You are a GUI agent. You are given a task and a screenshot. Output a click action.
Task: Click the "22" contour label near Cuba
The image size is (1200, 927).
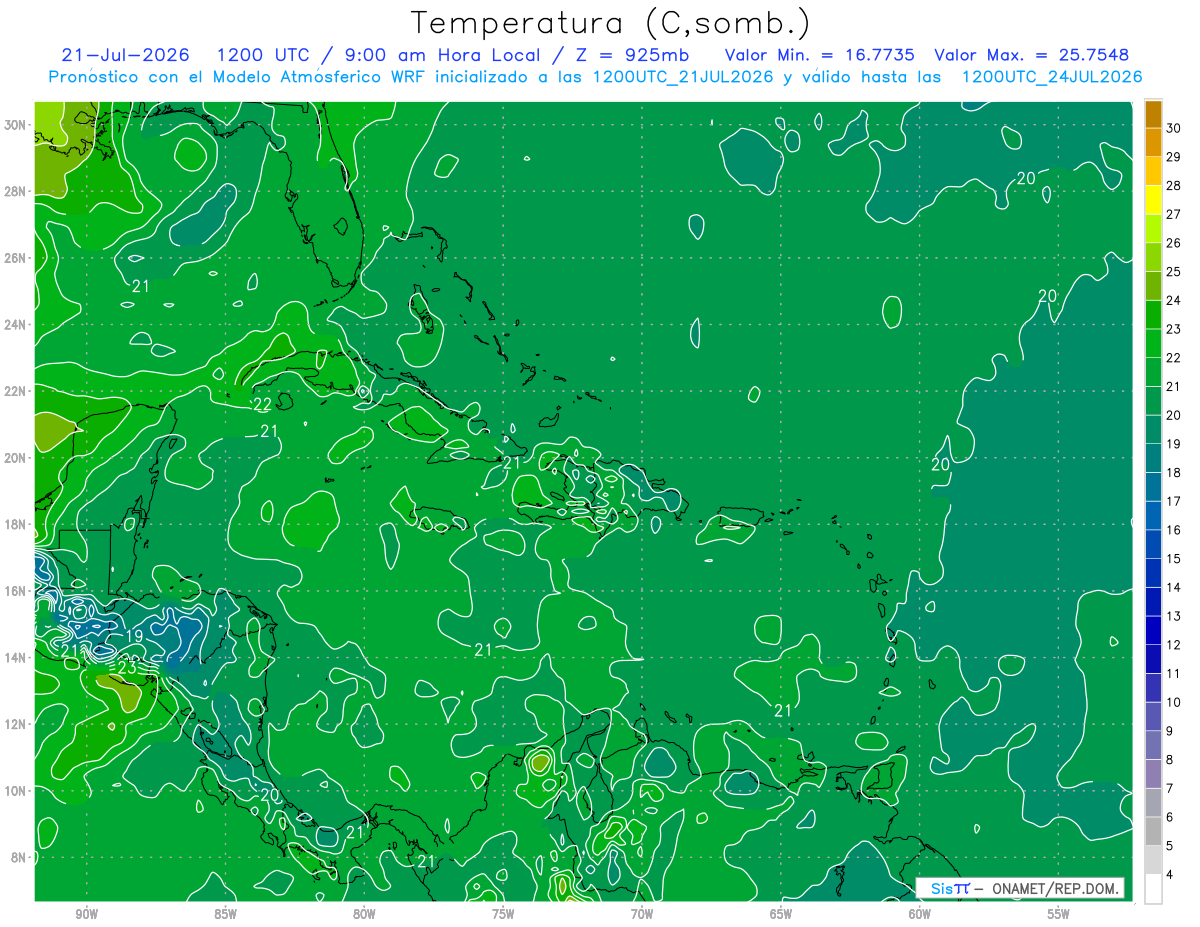pyautogui.click(x=262, y=405)
